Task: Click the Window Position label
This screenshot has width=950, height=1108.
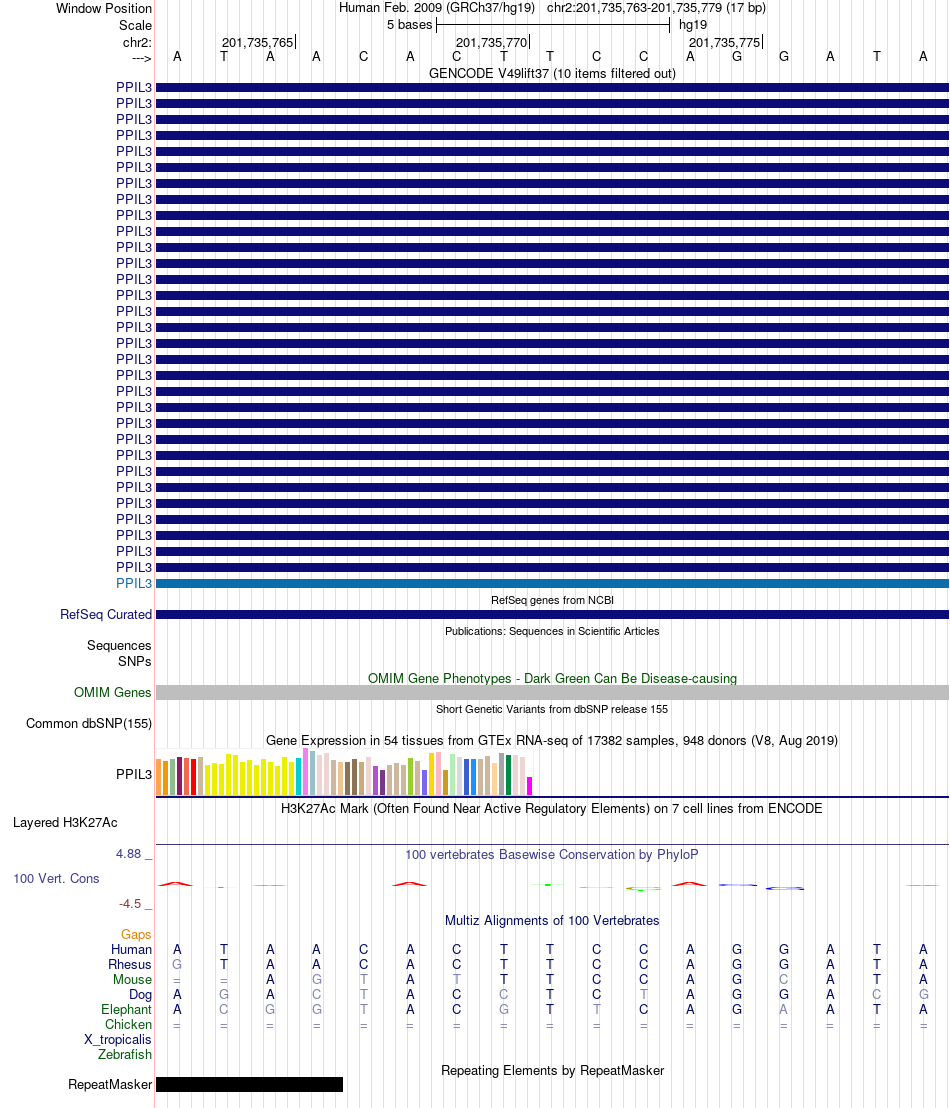Action: click(x=104, y=8)
